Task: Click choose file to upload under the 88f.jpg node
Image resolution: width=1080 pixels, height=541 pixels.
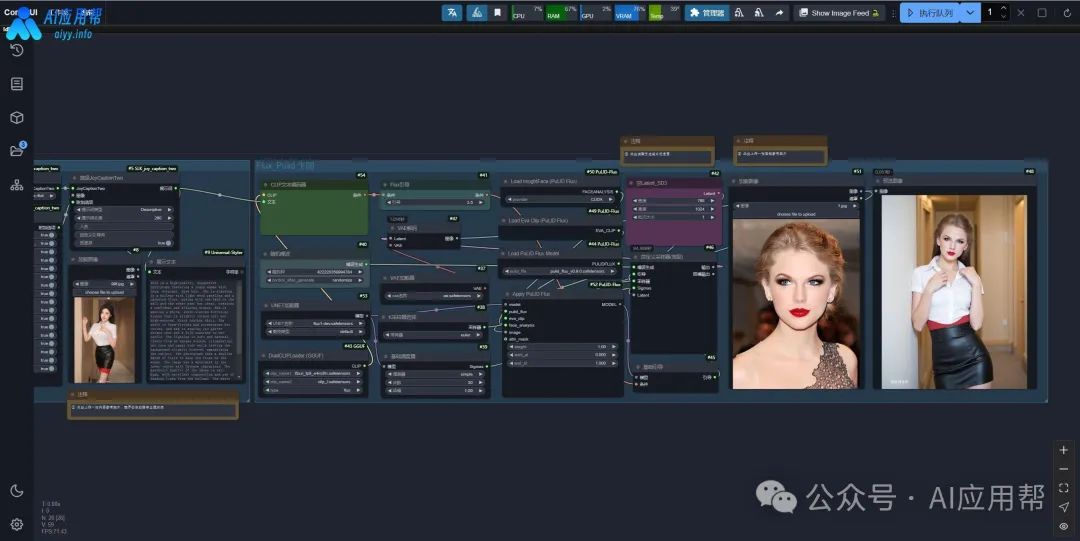Action: coord(104,292)
